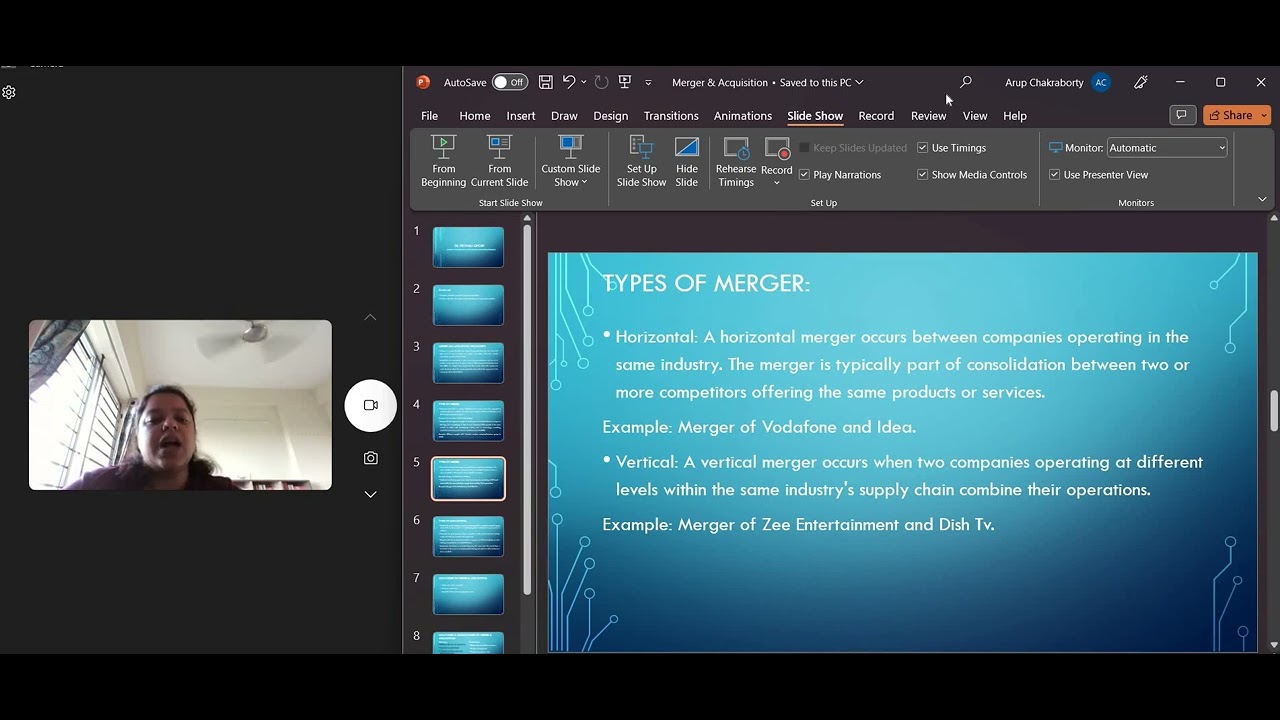Open the Comments pane icon
This screenshot has height=720, width=1280.
click(1182, 115)
